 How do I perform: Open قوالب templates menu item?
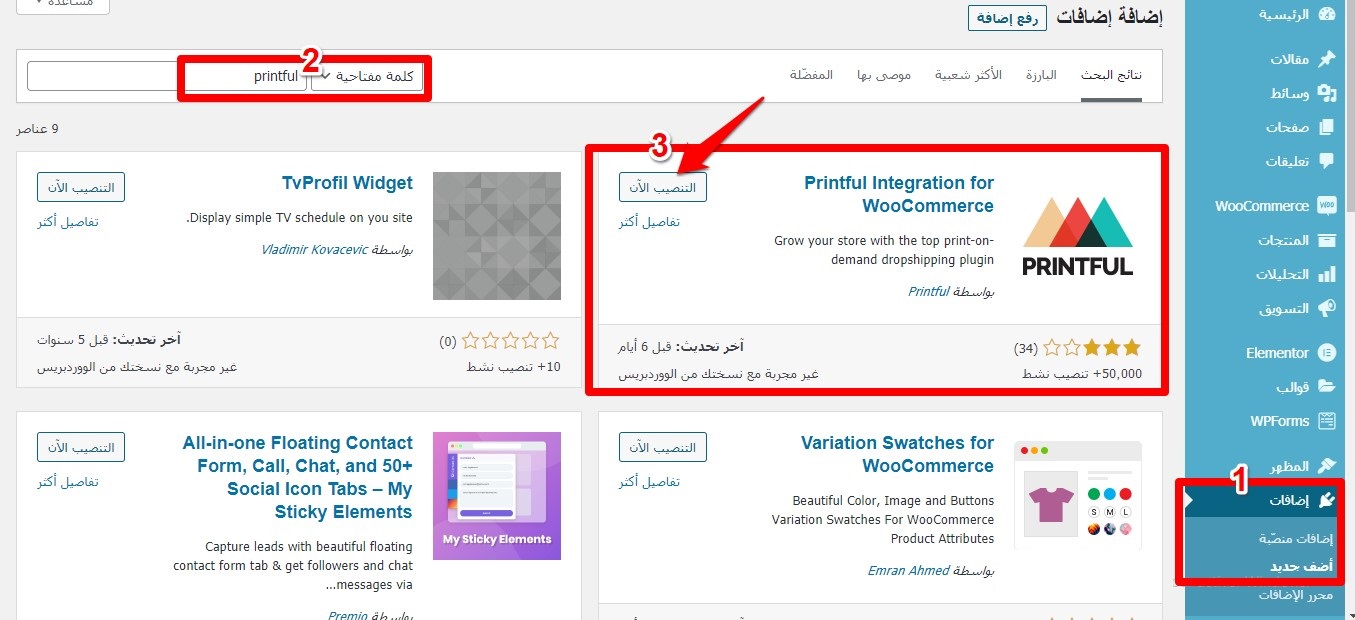(1293, 387)
